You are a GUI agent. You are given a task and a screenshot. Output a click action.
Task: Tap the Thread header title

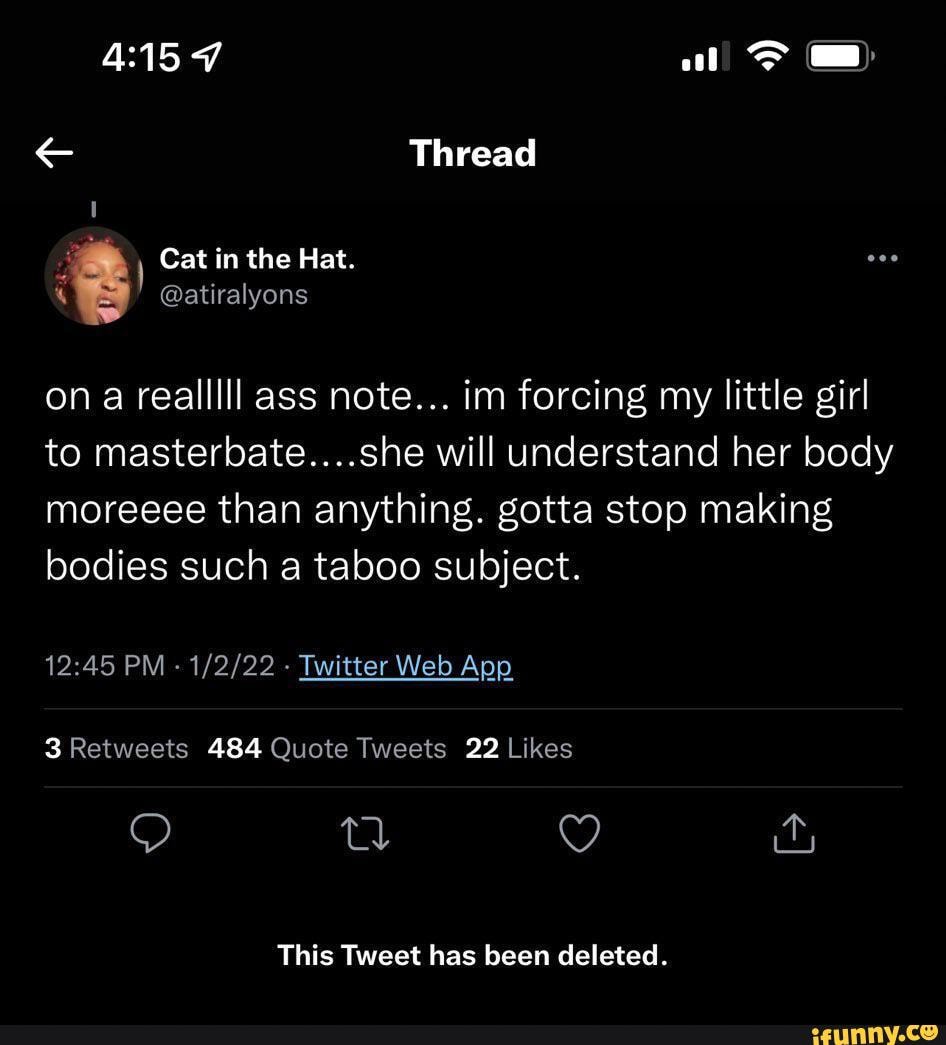point(472,153)
